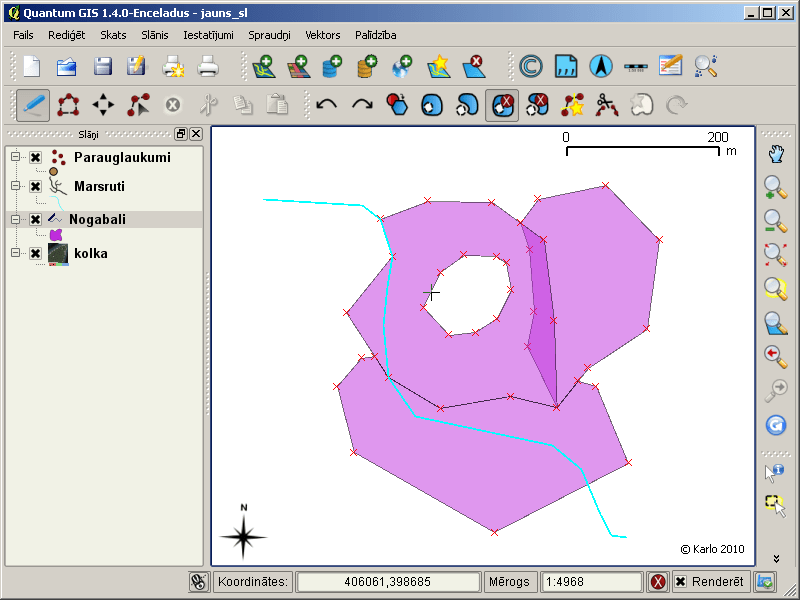Select the delete part tool
Image resolution: width=800 pixels, height=600 pixels.
pos(537,105)
